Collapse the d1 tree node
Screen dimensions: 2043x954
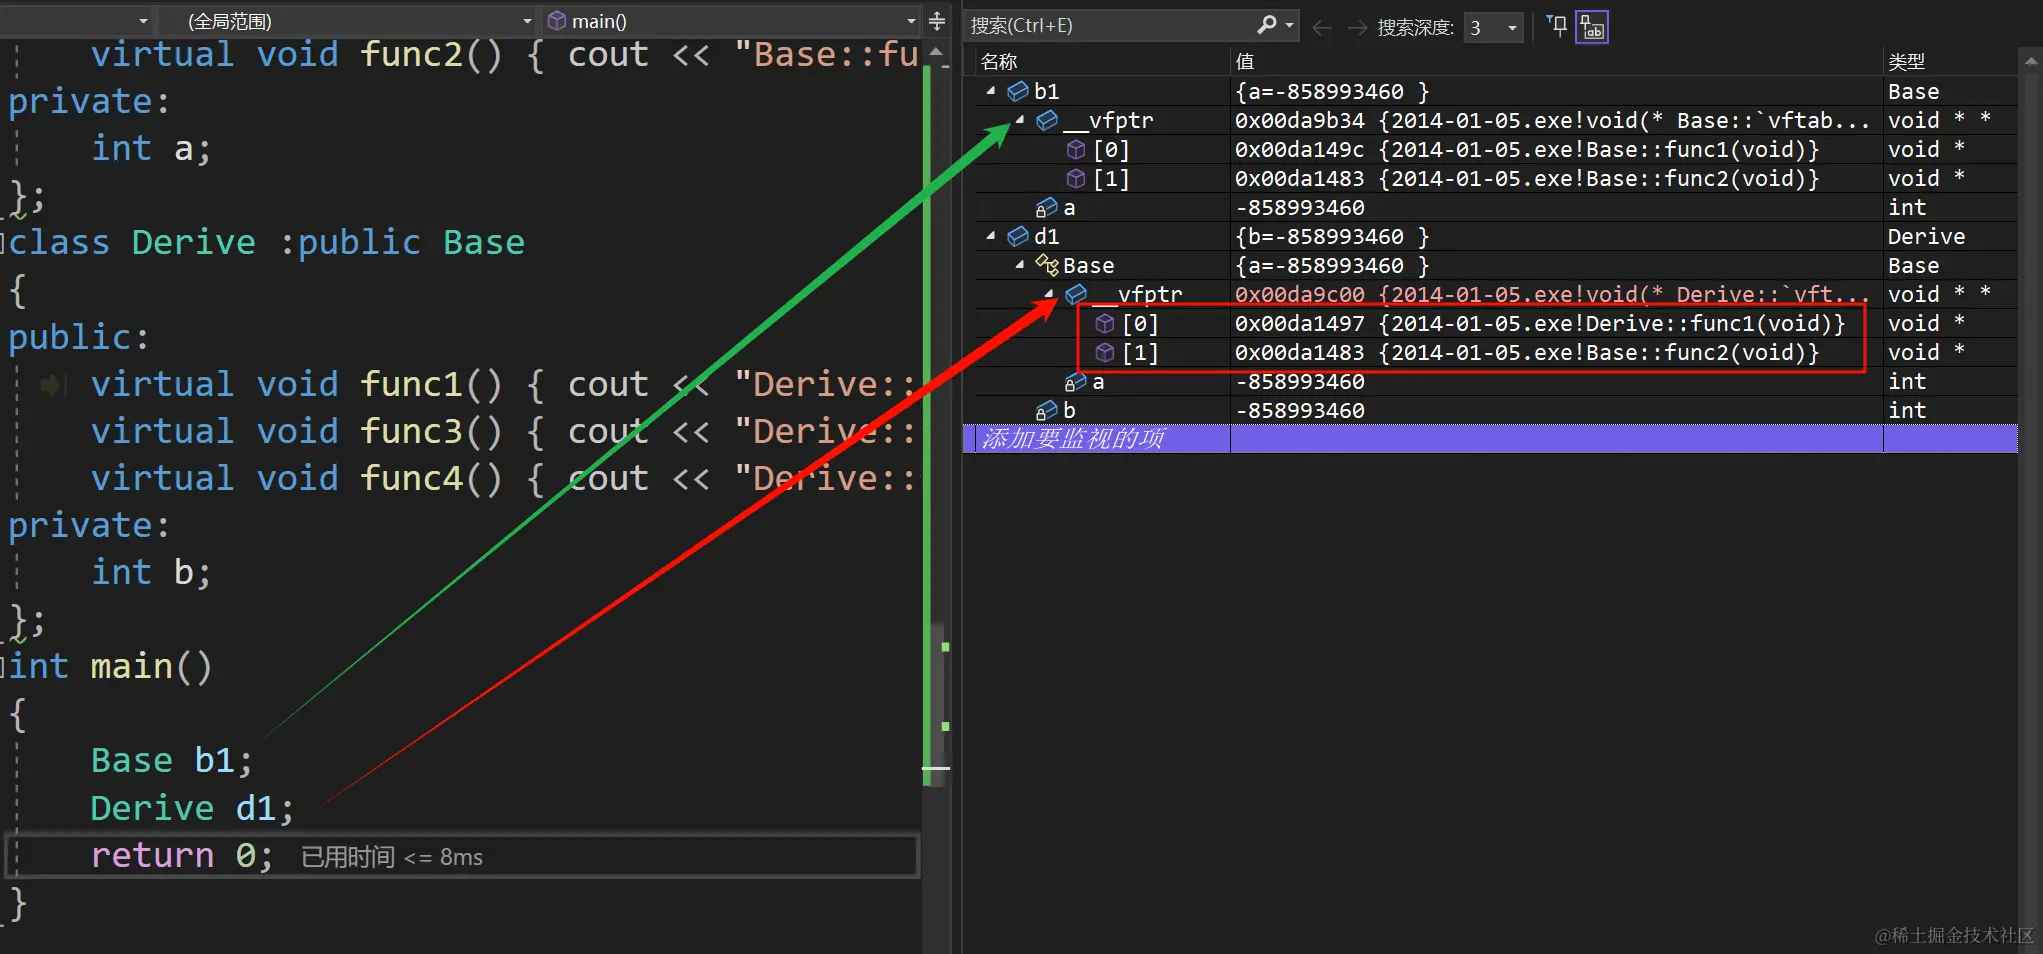991,236
